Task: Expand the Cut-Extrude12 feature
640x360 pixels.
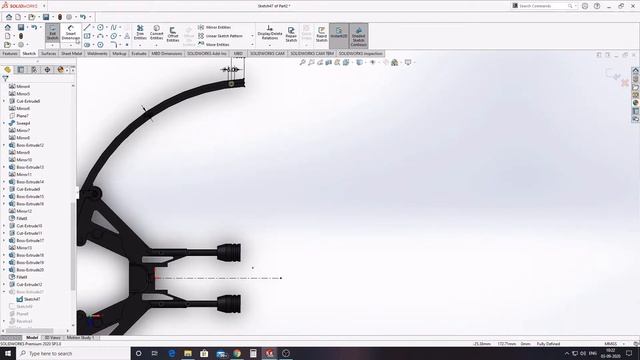Action: coord(4,284)
